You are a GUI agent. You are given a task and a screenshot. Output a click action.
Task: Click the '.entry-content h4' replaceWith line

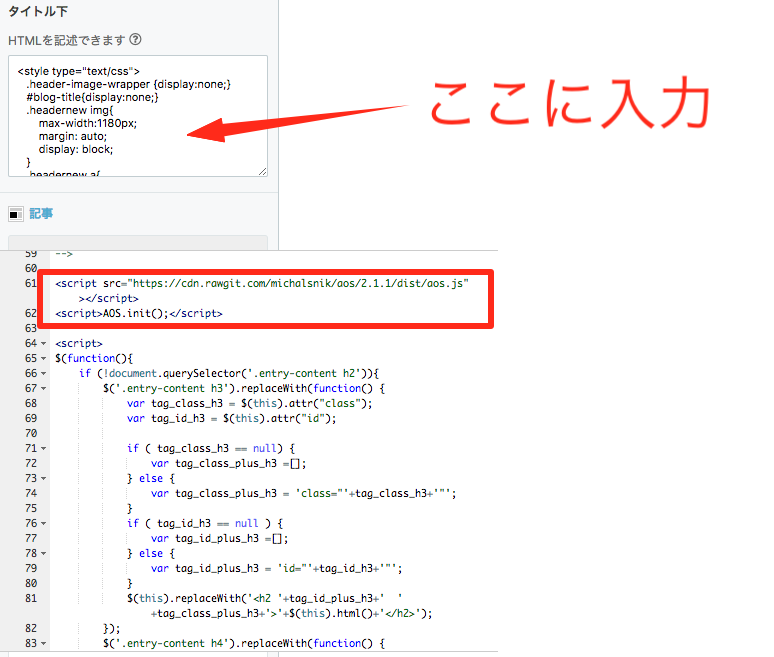pyautogui.click(x=244, y=643)
